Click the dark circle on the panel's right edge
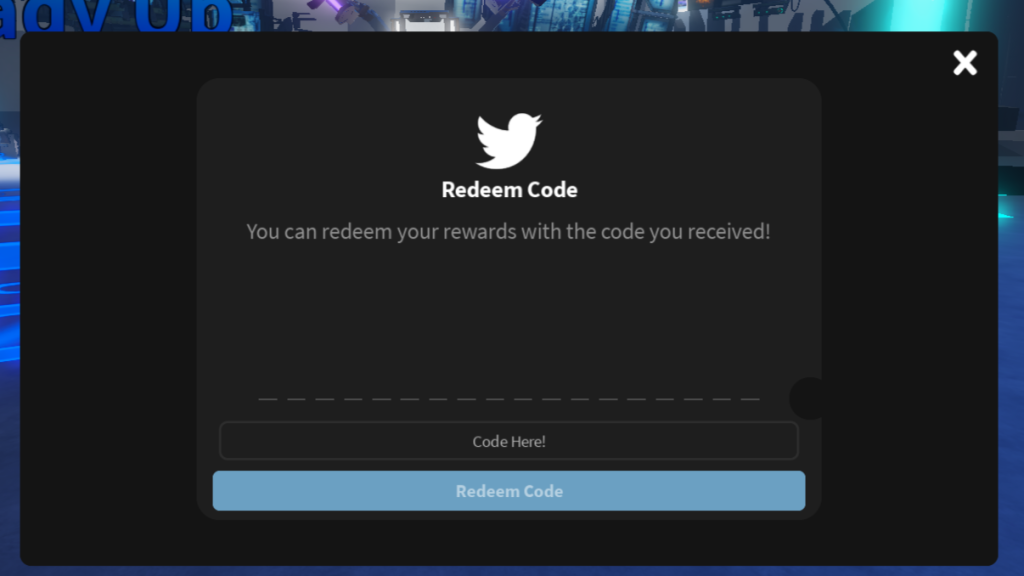 [x=806, y=398]
